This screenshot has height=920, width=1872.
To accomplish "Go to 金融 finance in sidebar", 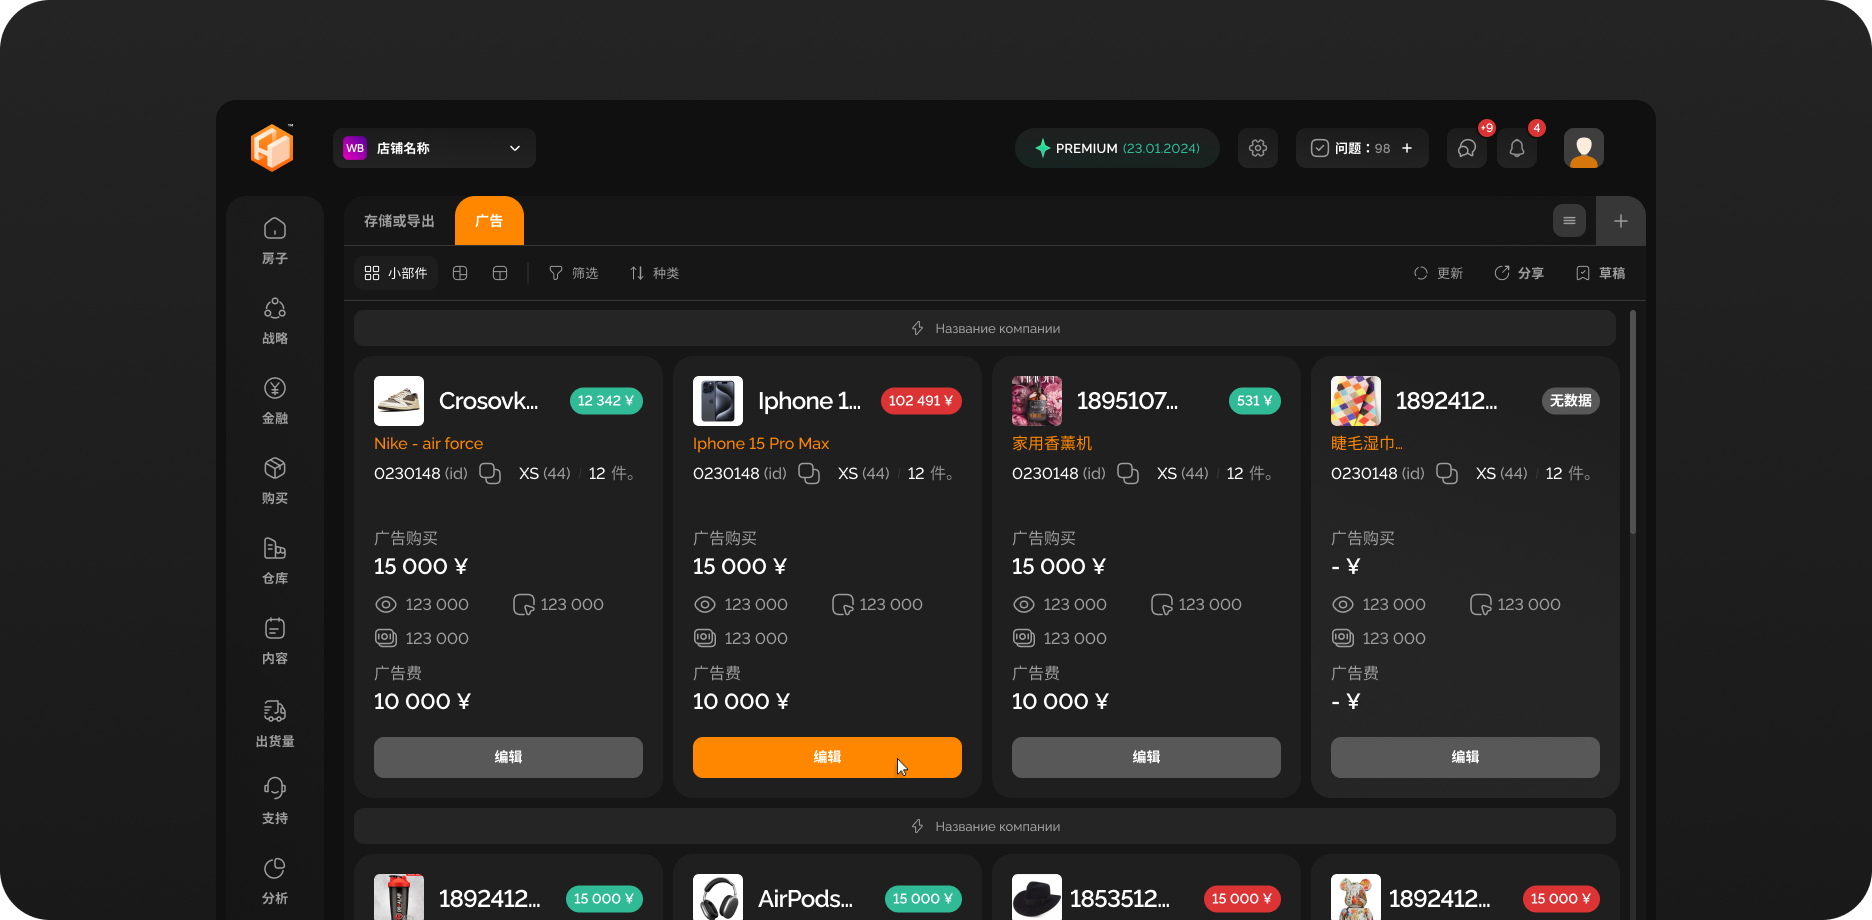I will 275,400.
